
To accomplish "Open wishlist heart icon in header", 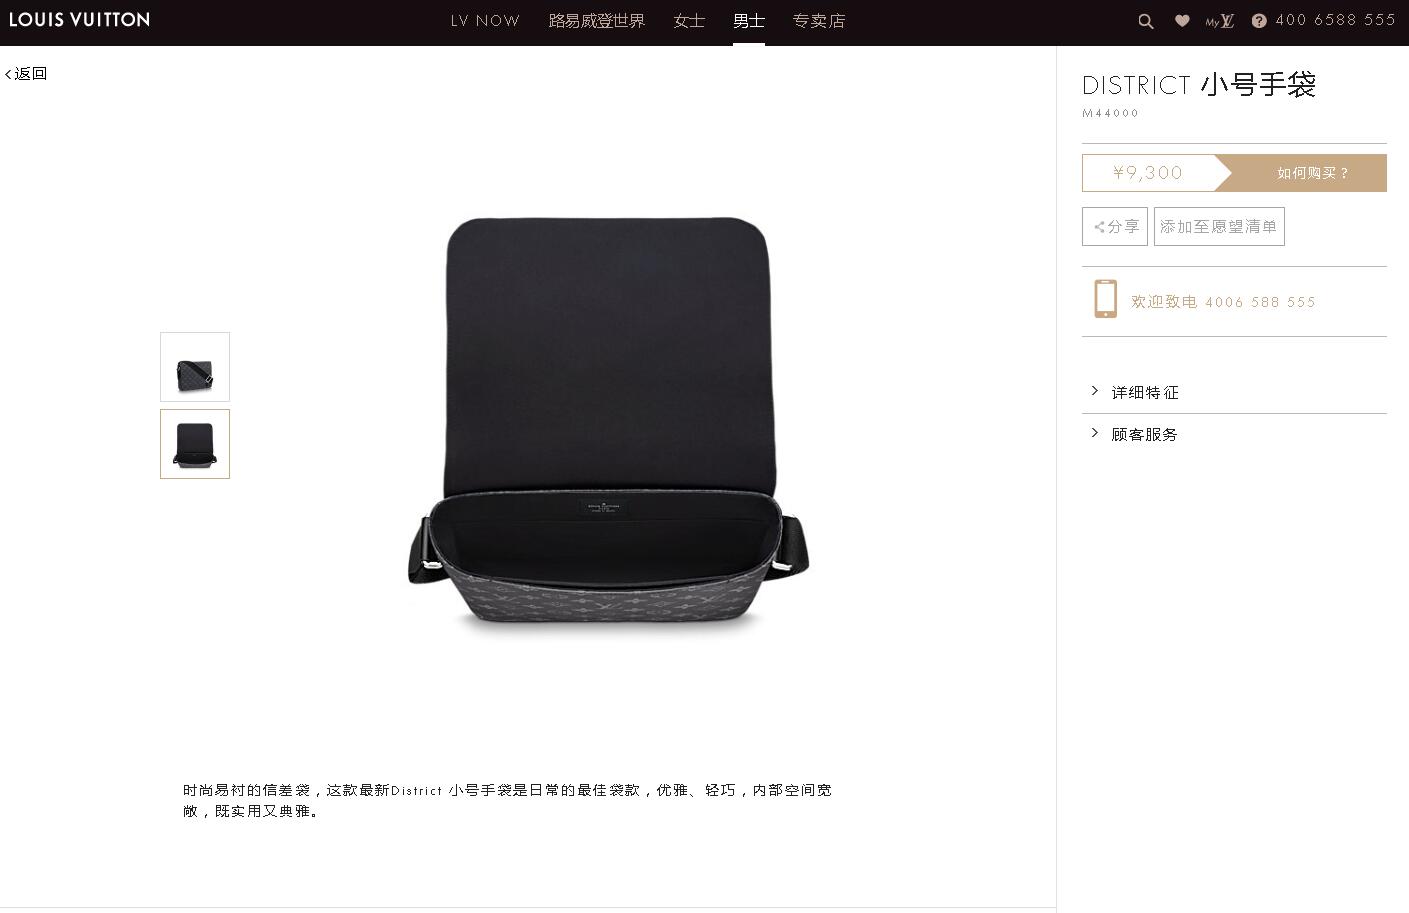I will pyautogui.click(x=1182, y=21).
